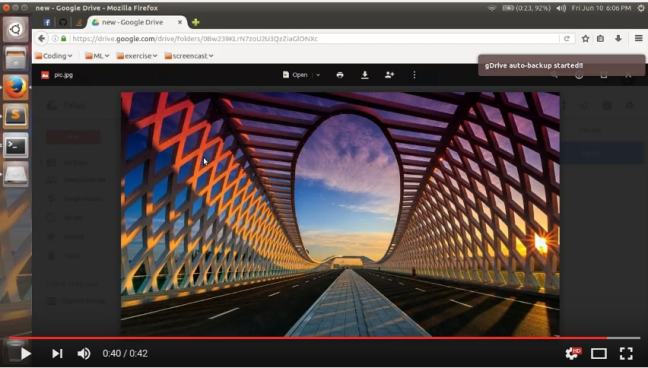The image size is (648, 368).
Task: Share pic.jpg with add people icon
Action: 389,75
